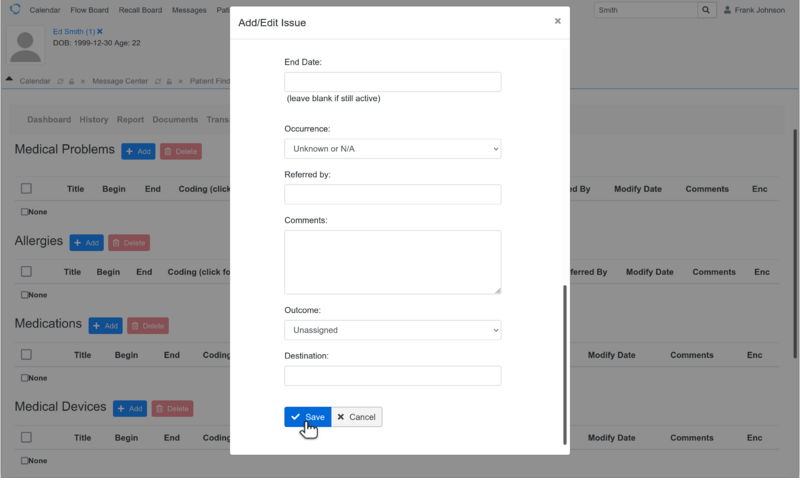
Task: Save the issue
Action: click(307, 417)
